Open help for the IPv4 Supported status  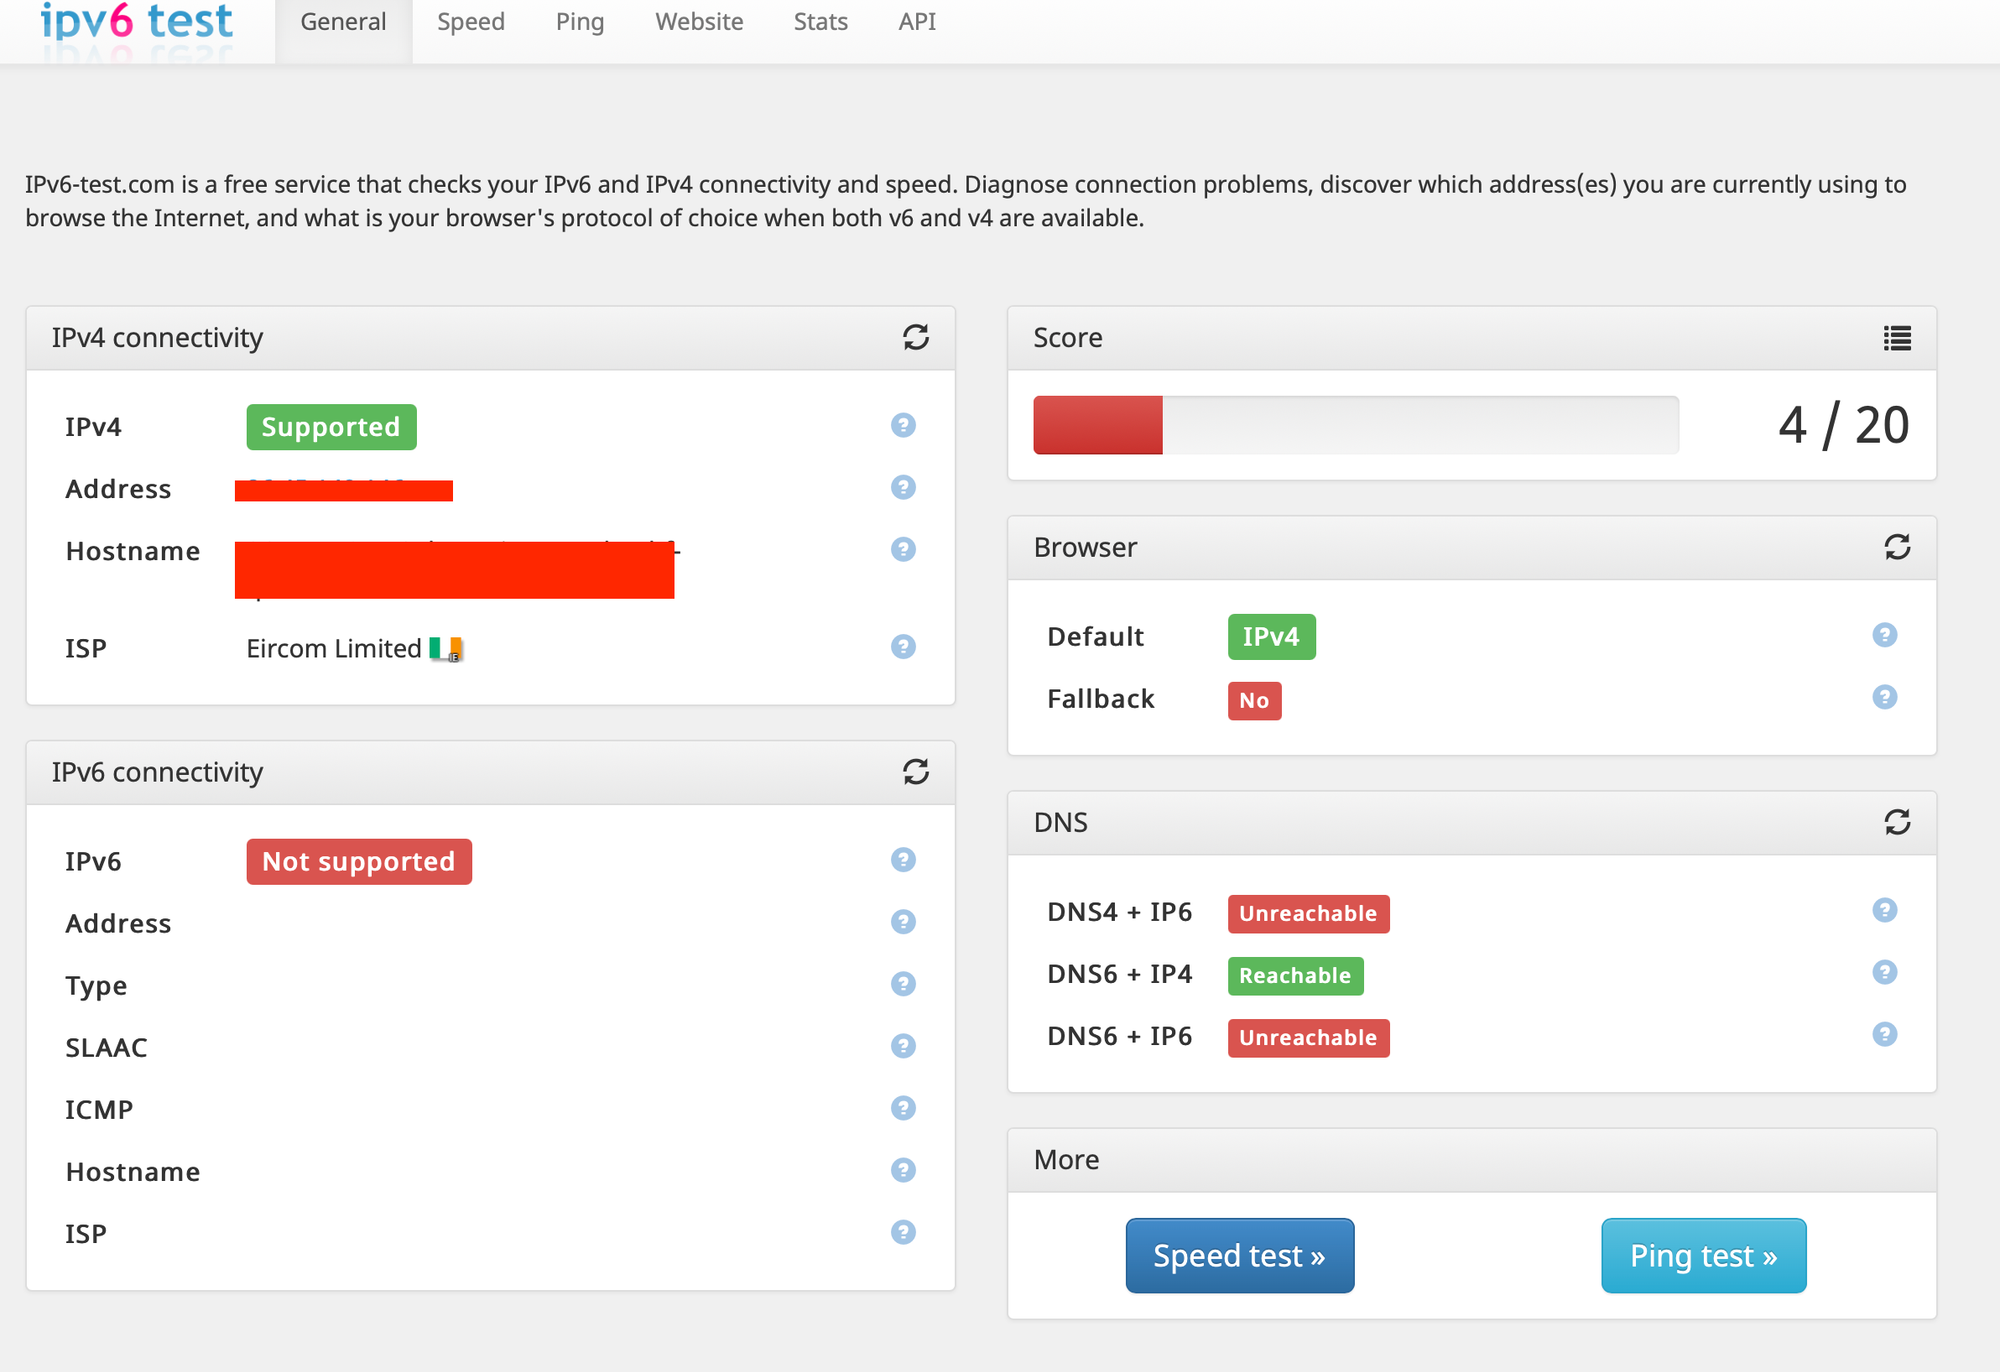(903, 425)
